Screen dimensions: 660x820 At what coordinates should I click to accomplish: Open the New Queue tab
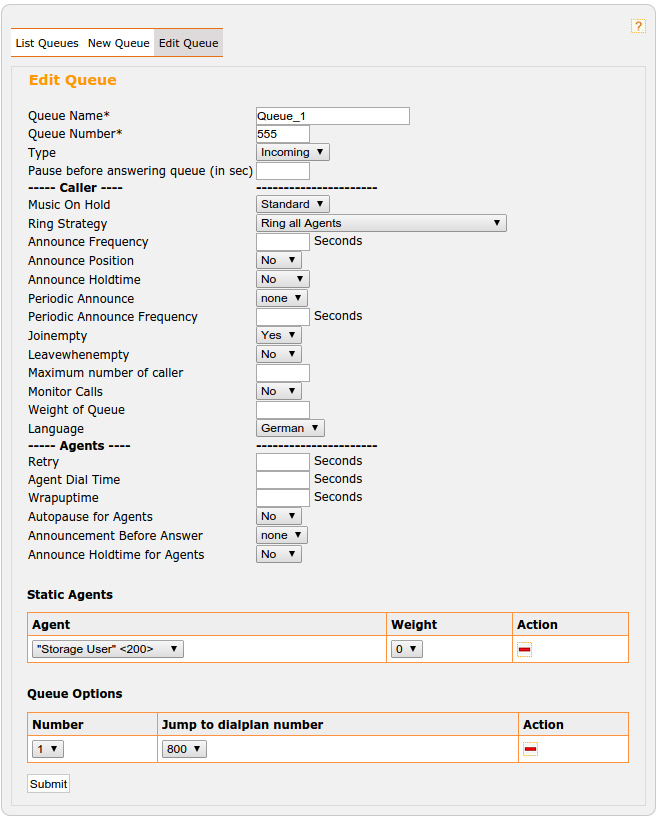[x=118, y=43]
